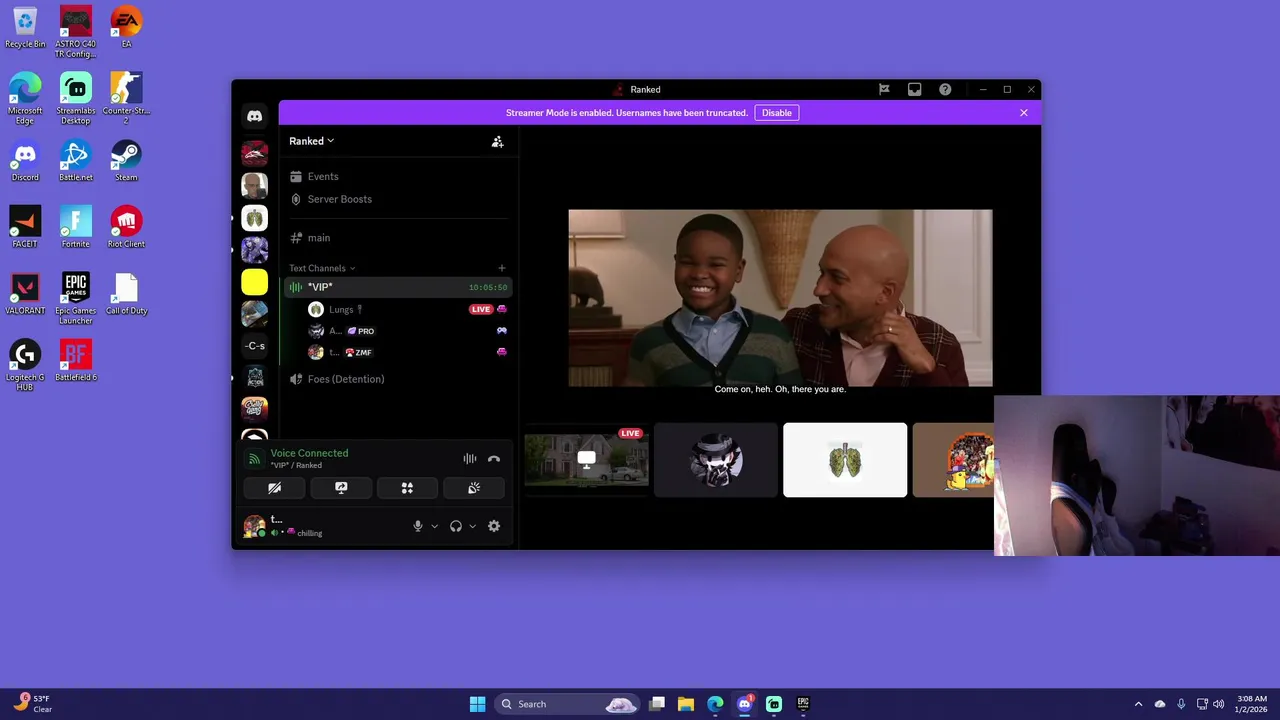Open File Explorer from the taskbar

click(x=686, y=704)
